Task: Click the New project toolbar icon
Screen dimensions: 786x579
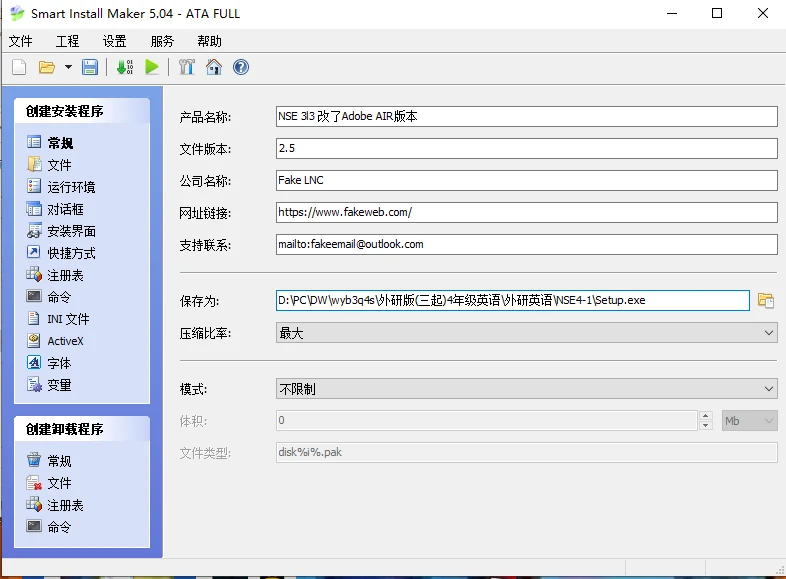Action: [x=19, y=67]
